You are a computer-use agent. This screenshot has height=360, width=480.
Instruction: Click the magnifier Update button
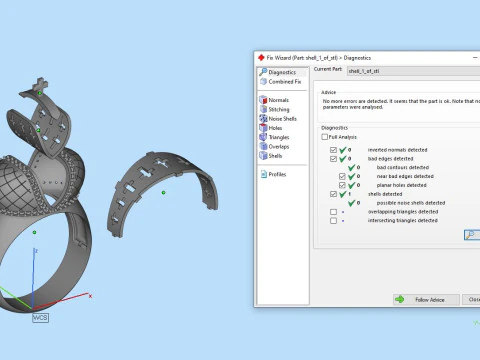coord(471,235)
